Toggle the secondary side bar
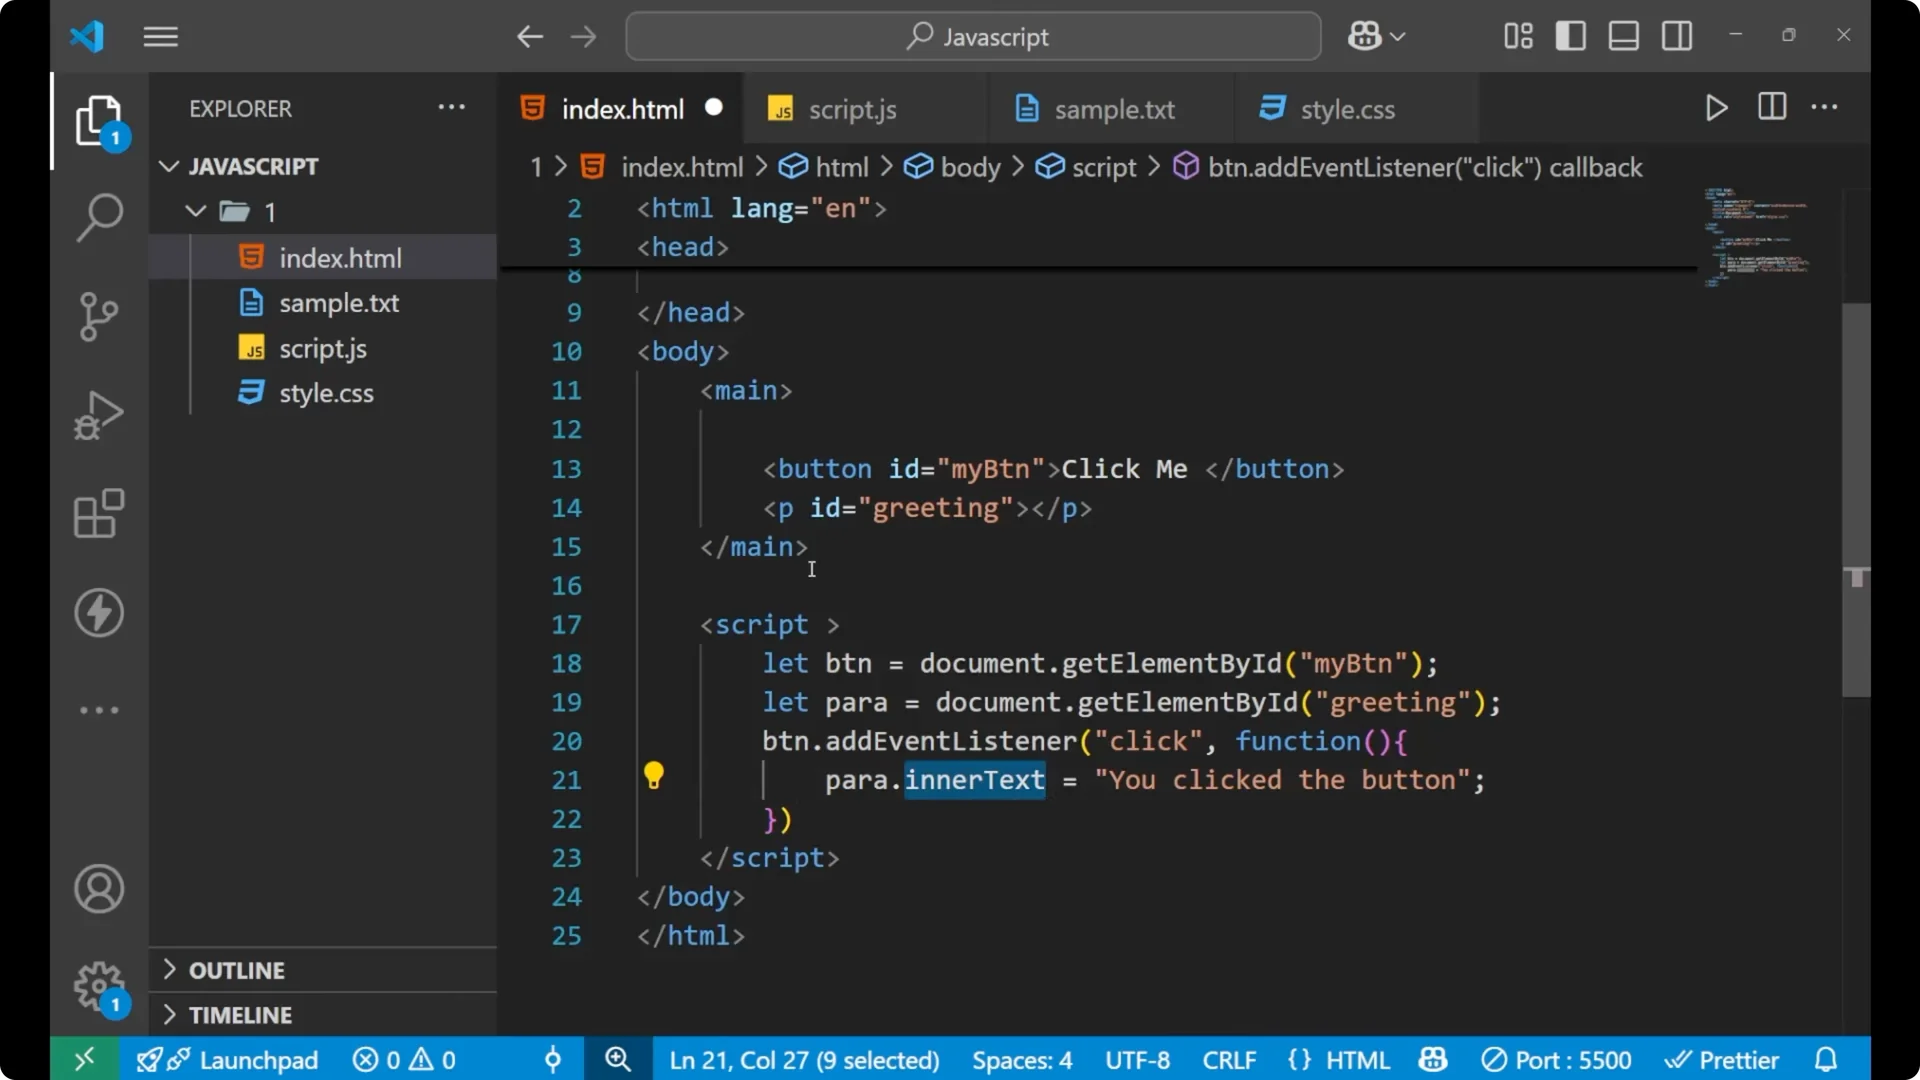 (1676, 35)
